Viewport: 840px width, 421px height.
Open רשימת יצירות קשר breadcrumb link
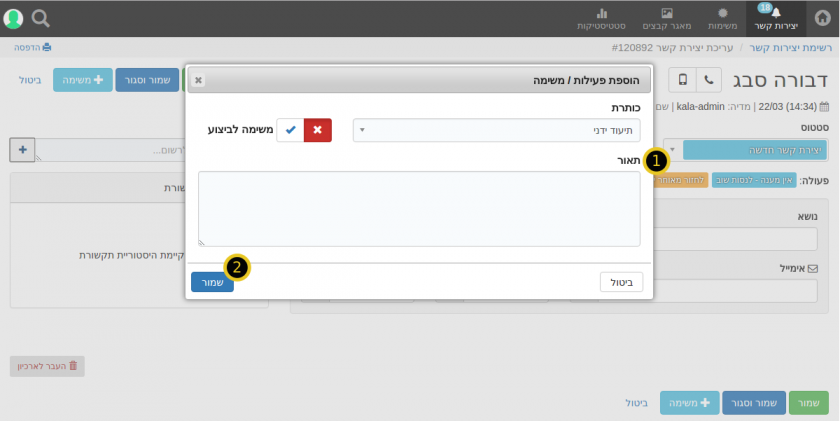(x=790, y=48)
